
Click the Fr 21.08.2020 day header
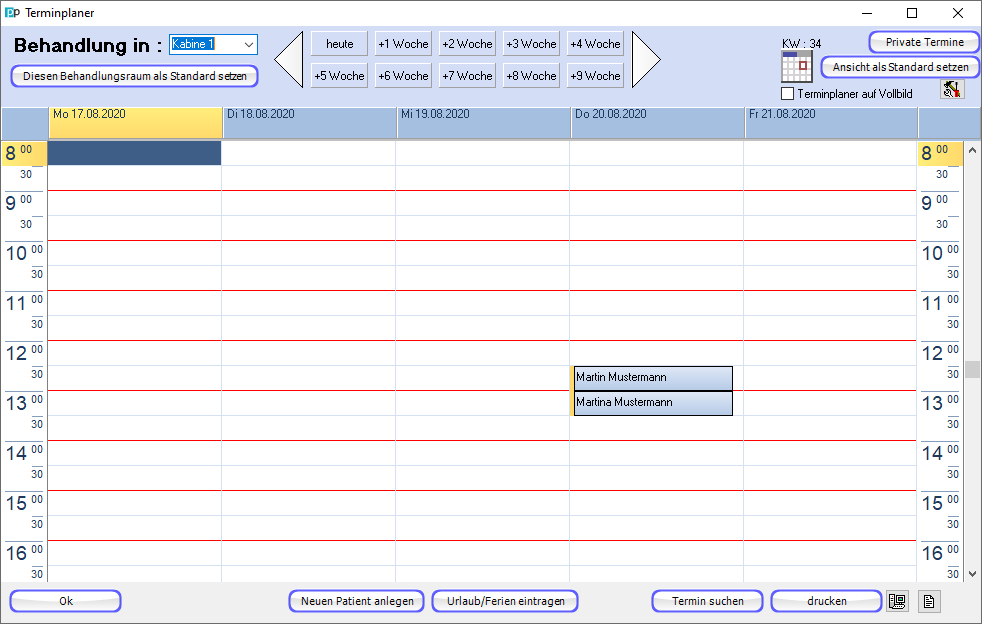click(x=832, y=122)
